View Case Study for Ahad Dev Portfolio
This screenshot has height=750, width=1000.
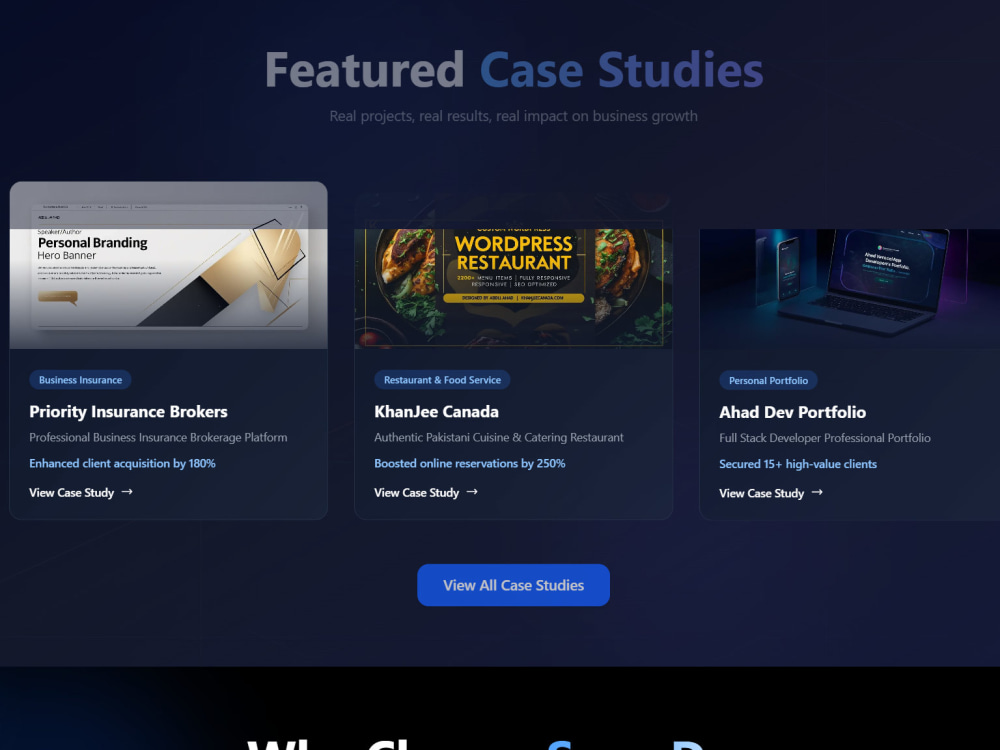point(771,493)
